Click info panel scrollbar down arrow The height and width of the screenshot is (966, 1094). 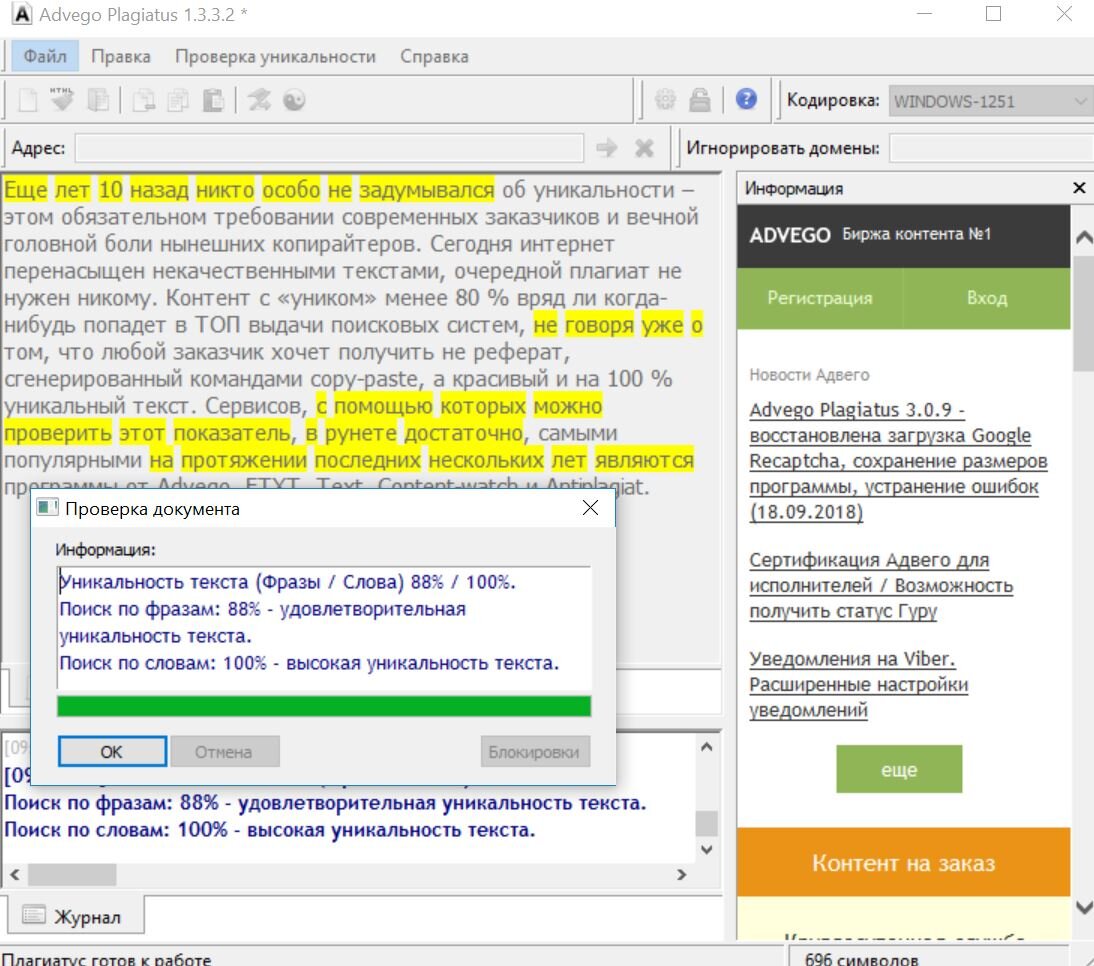point(1084,907)
